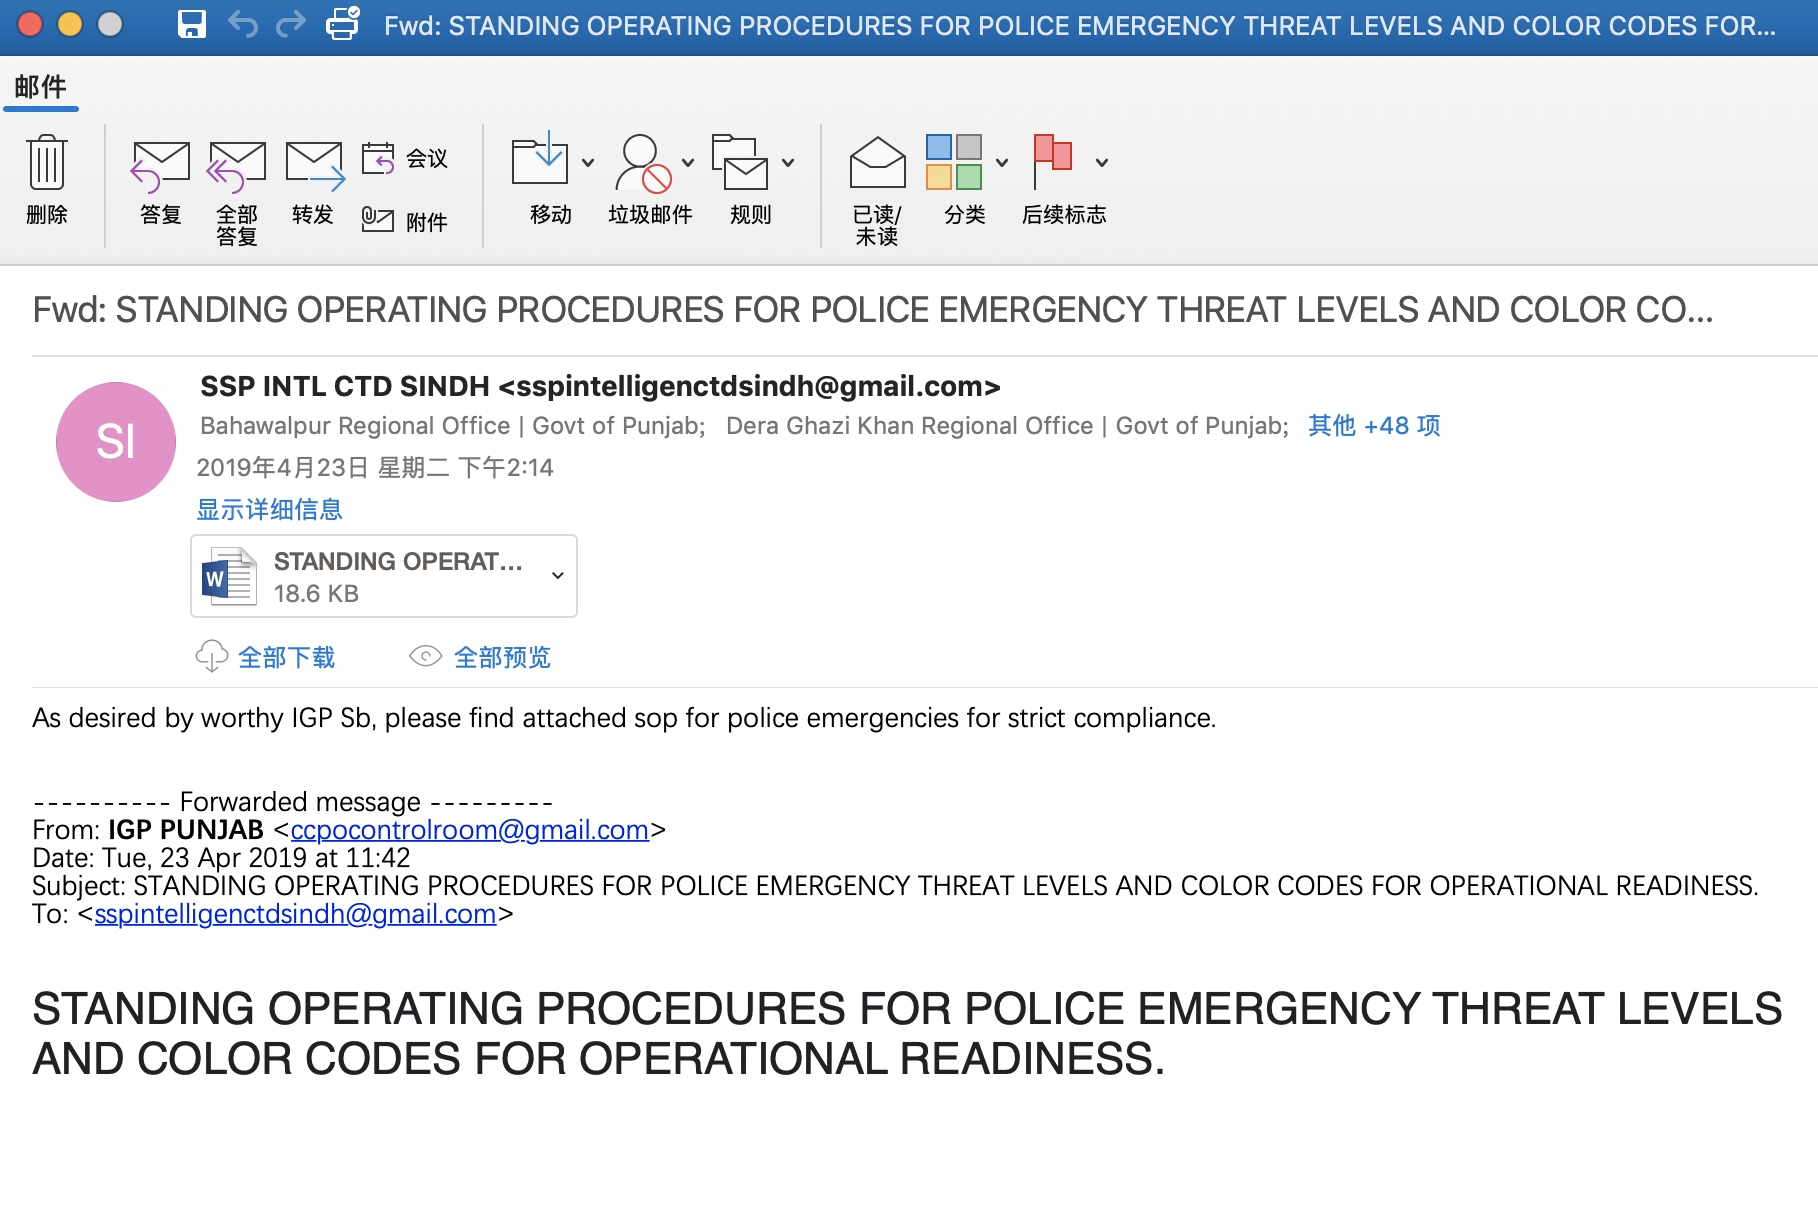Screen dimensions: 1818x1230
Task: Expand the Rules (规则) dropdown arrow
Action: pos(788,162)
